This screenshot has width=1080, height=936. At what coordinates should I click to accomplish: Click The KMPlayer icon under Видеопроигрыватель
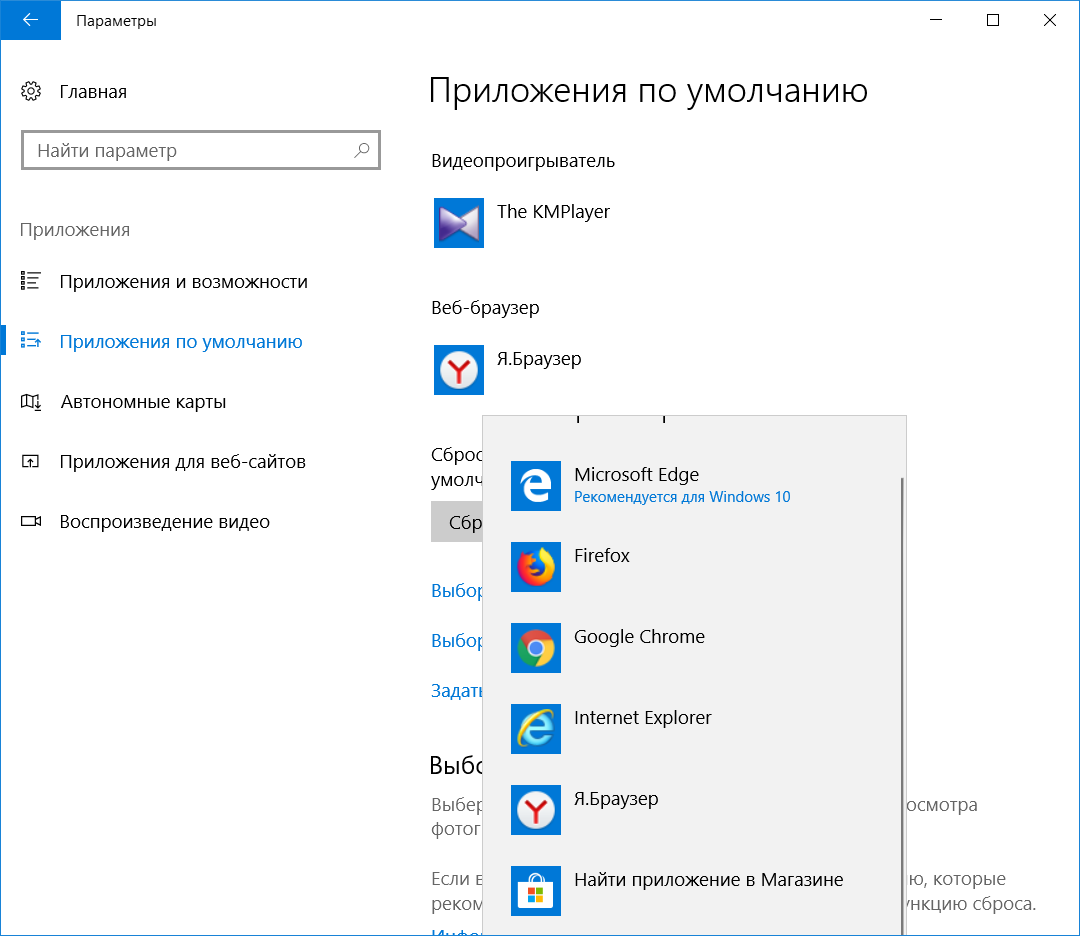coord(459,223)
